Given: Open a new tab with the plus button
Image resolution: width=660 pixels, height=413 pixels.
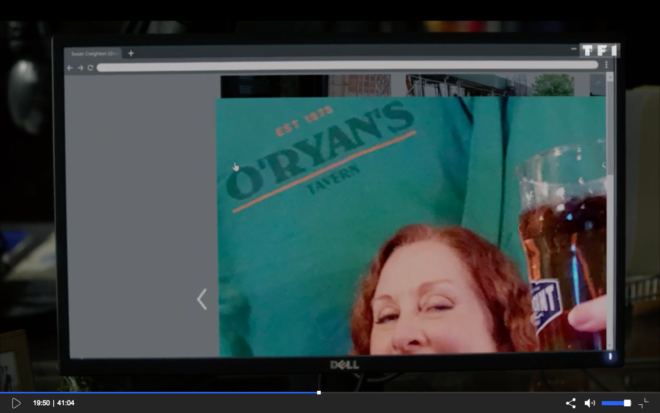Looking at the screenshot, I should coord(131,53).
